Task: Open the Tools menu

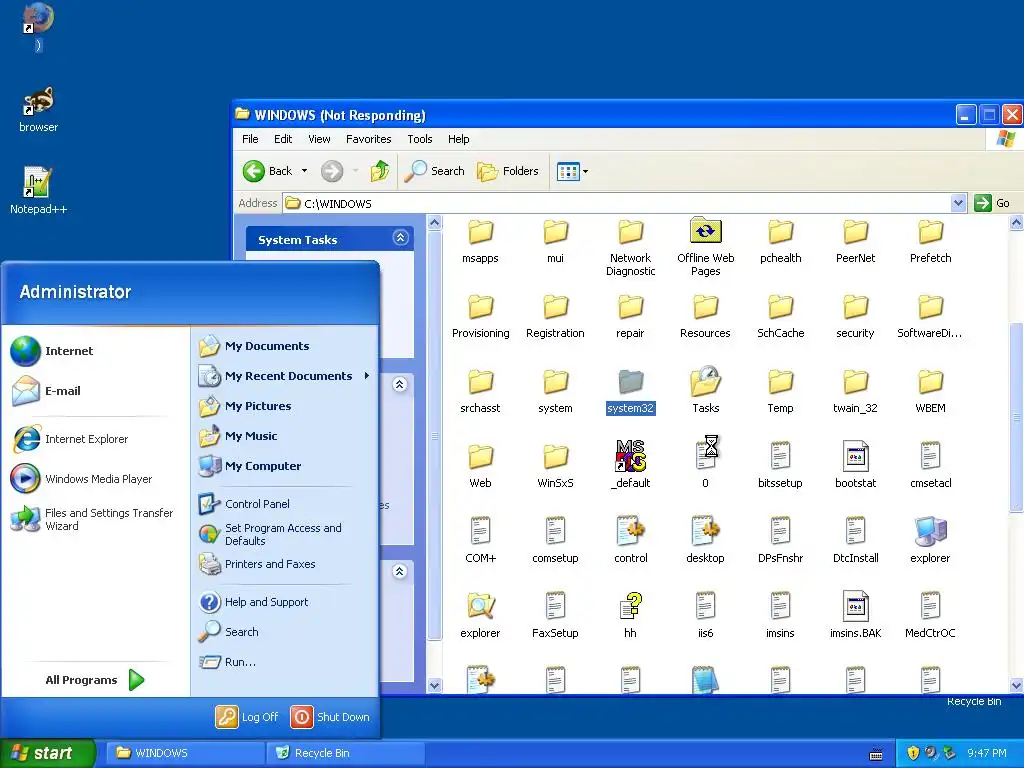Action: pos(420,139)
